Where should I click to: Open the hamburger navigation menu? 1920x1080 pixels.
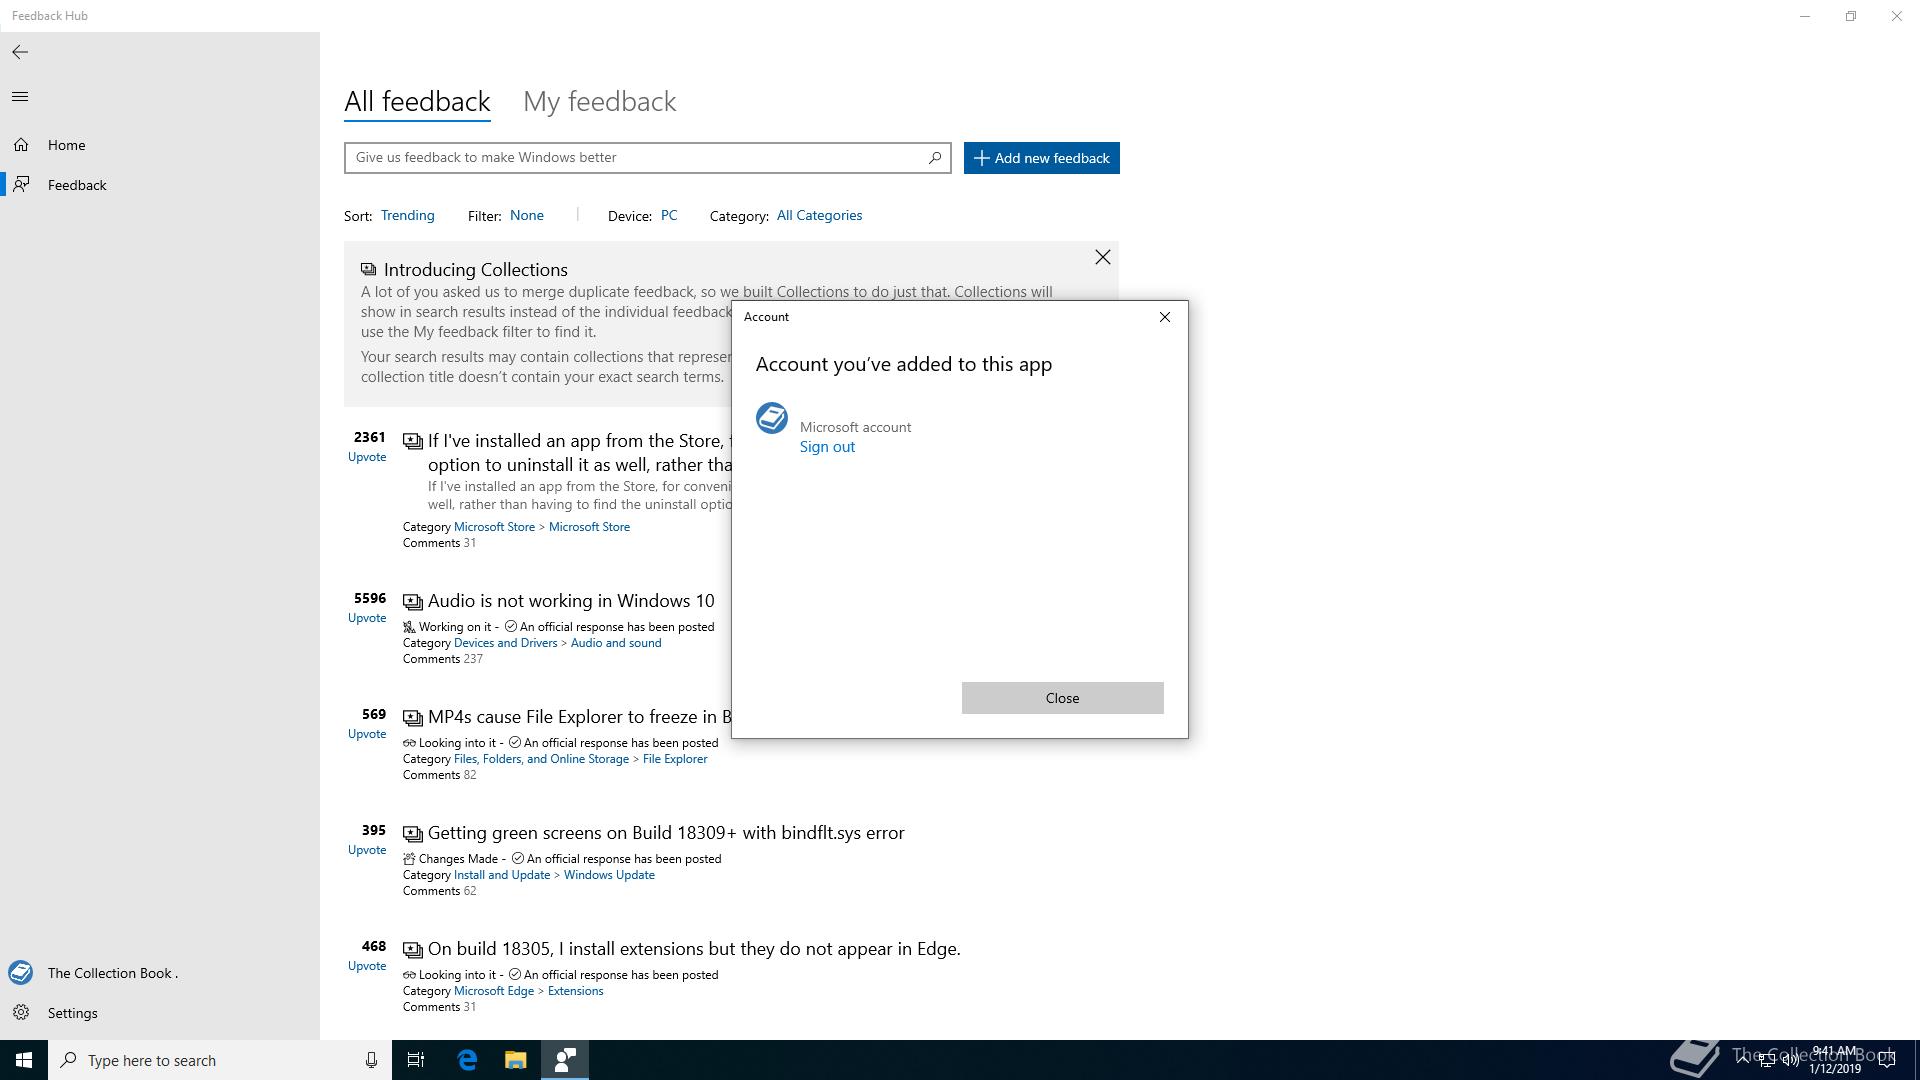click(x=20, y=97)
